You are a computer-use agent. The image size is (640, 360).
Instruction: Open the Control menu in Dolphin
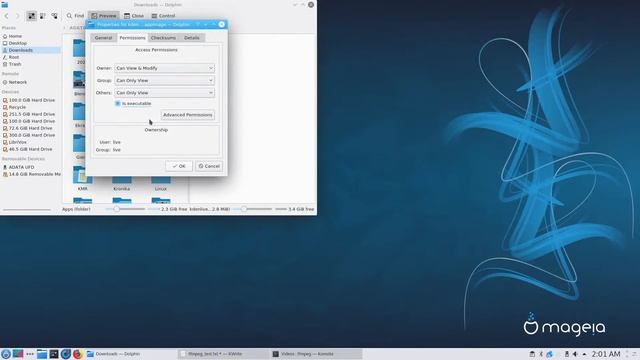[x=163, y=16]
